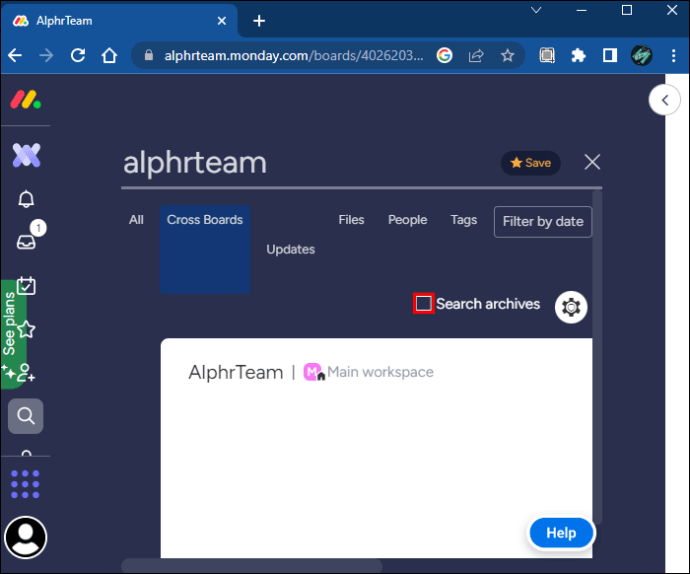Close the AlphrTeam browser tab

[x=222, y=21]
